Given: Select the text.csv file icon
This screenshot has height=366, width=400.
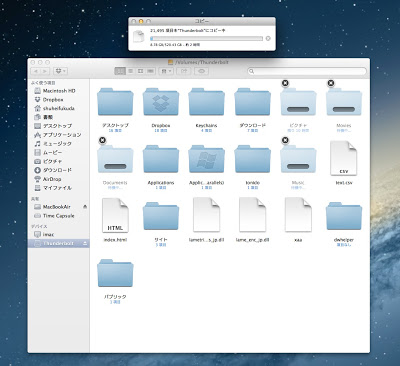Looking at the screenshot, I should tap(344, 158).
